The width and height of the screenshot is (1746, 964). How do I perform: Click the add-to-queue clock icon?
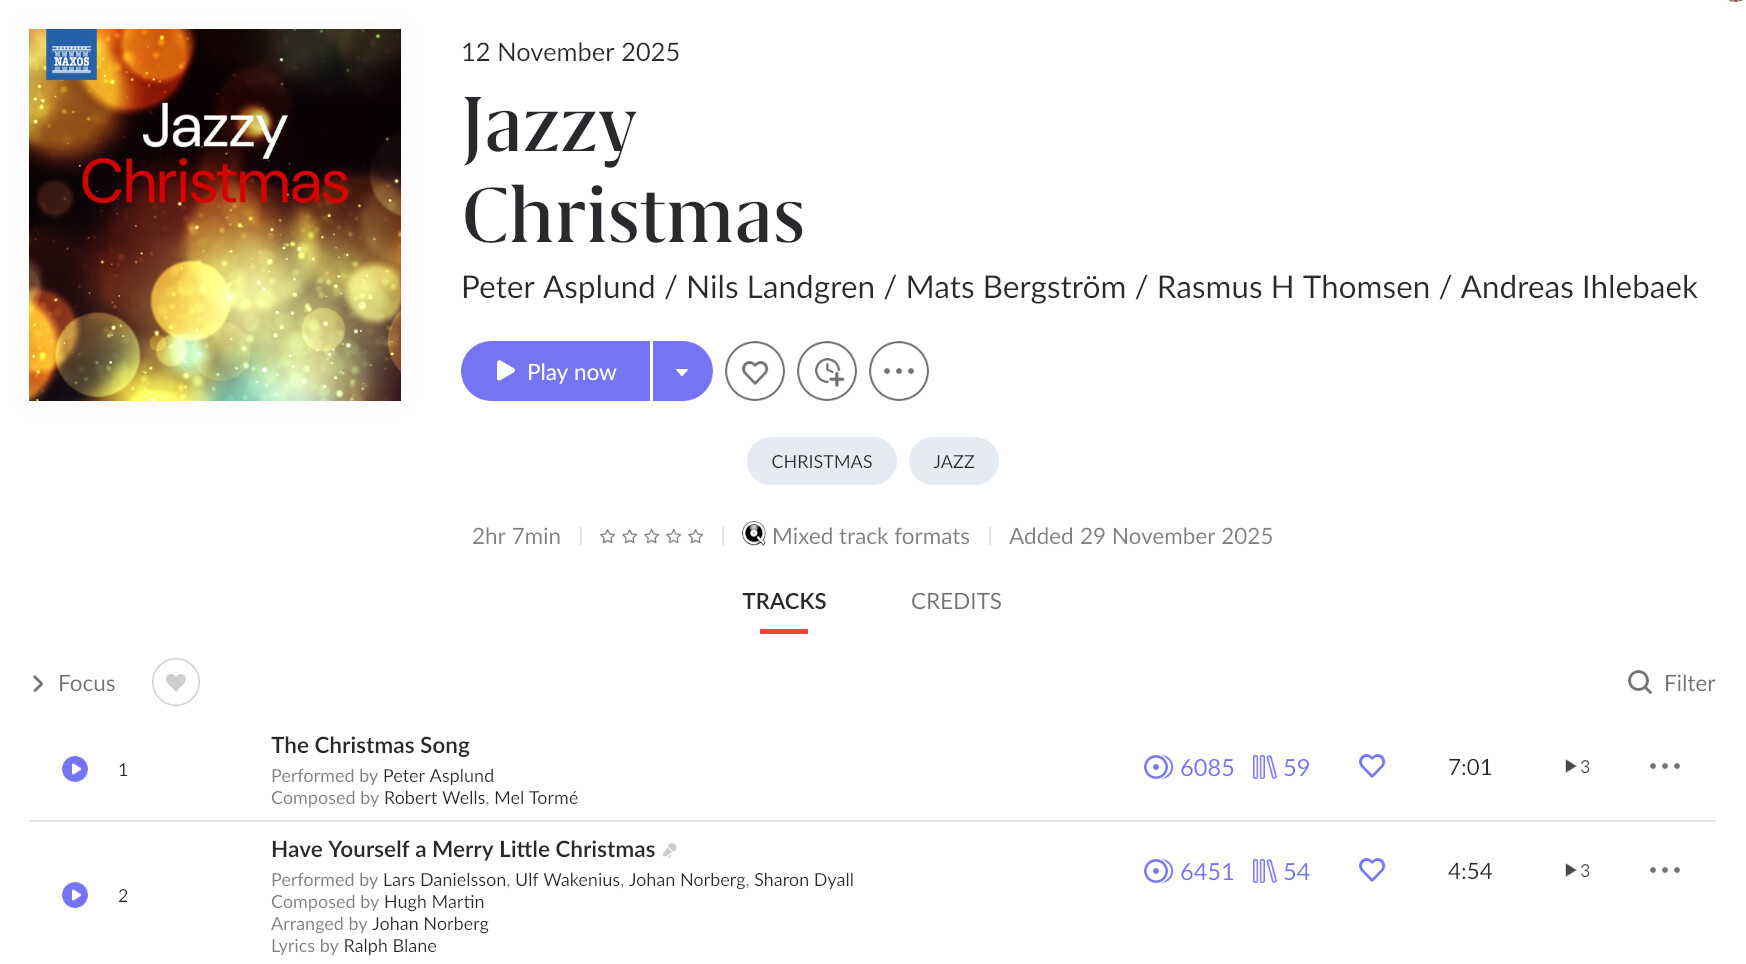(x=827, y=372)
